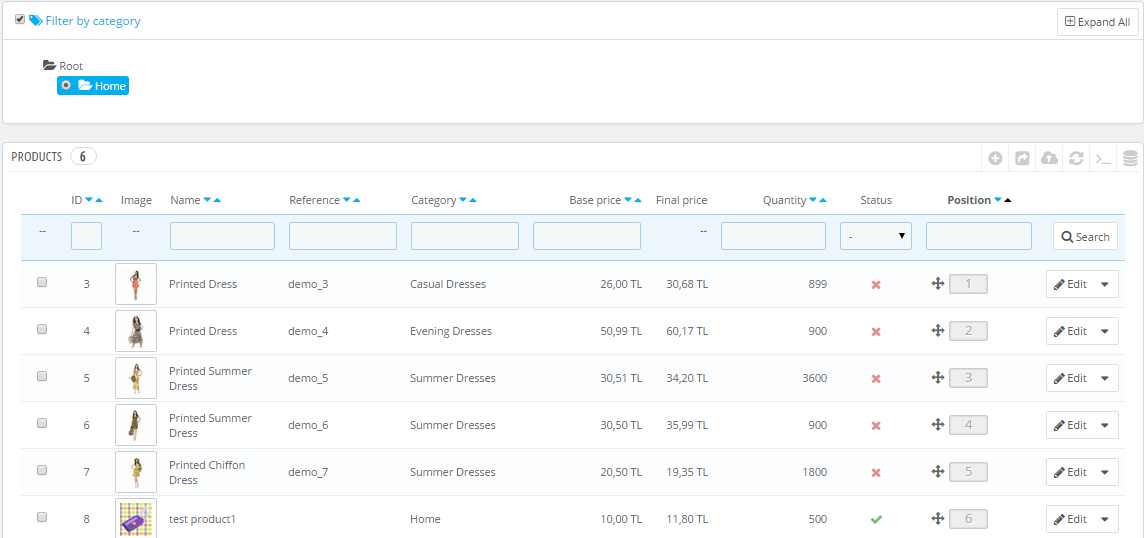Image resolution: width=1144 pixels, height=538 pixels.
Task: Click the Name filter input field
Action: coord(223,237)
